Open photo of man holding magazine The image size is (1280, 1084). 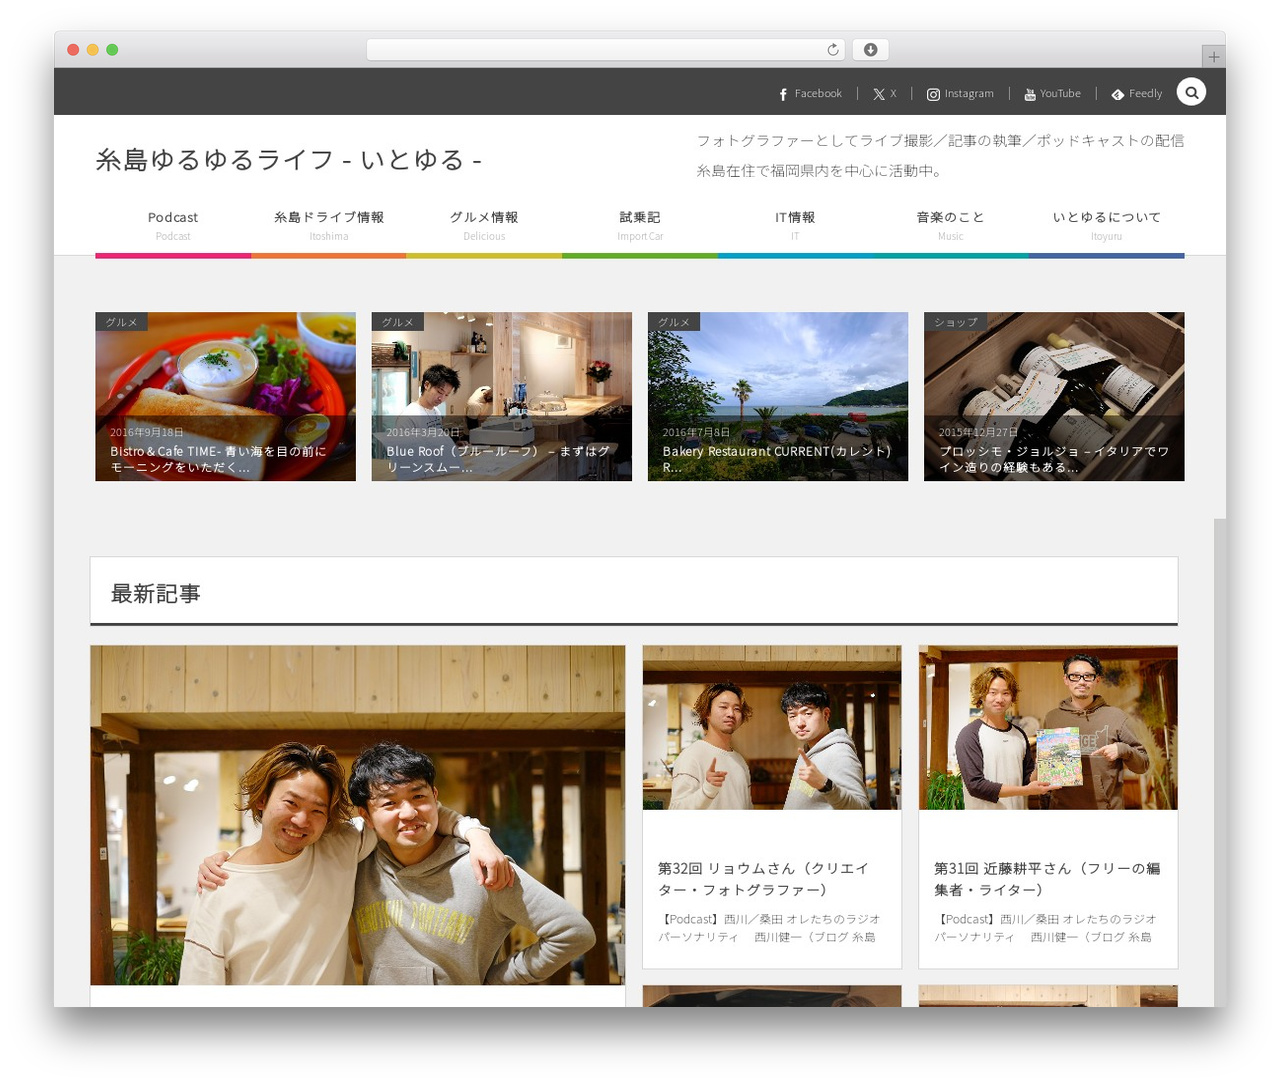[1048, 727]
